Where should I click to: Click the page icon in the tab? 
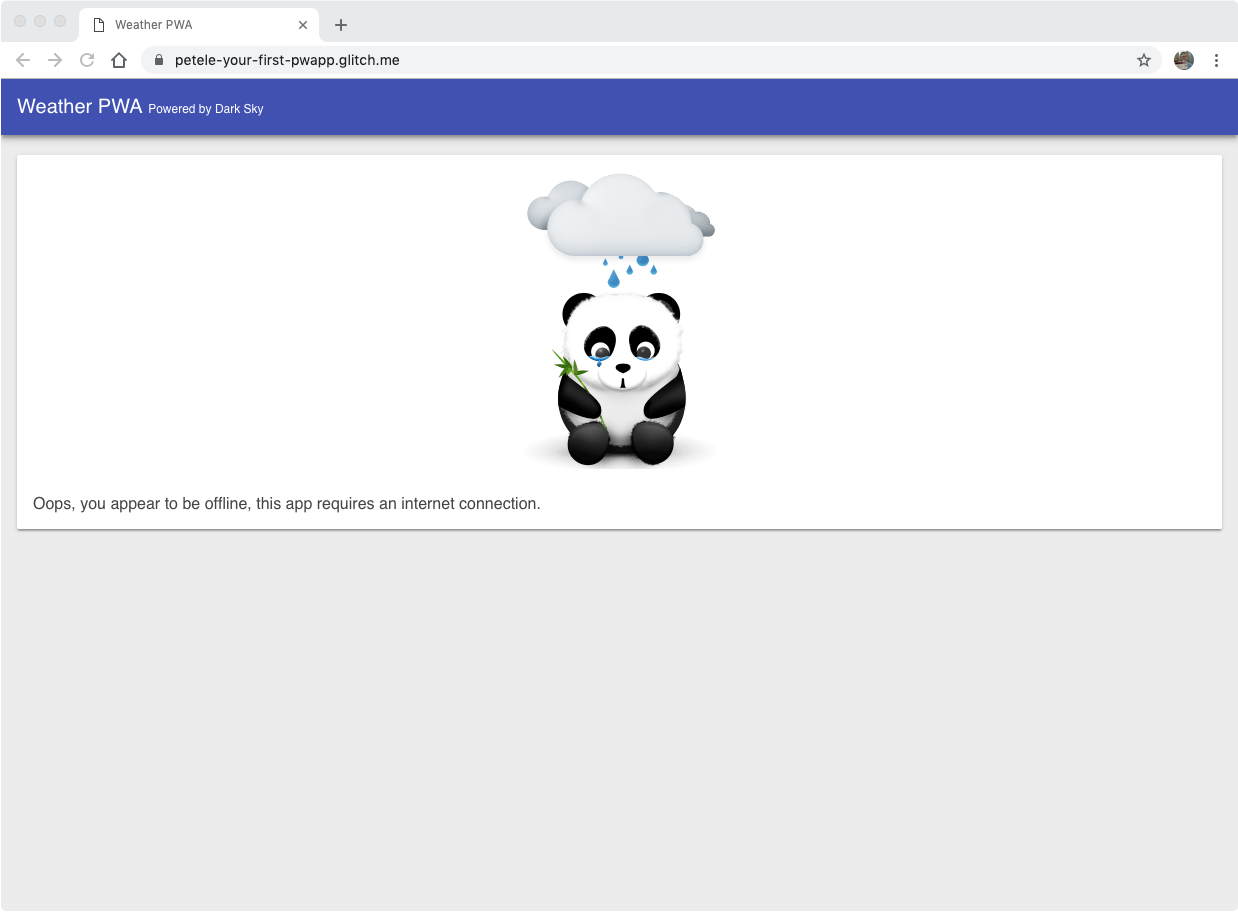click(x=99, y=25)
